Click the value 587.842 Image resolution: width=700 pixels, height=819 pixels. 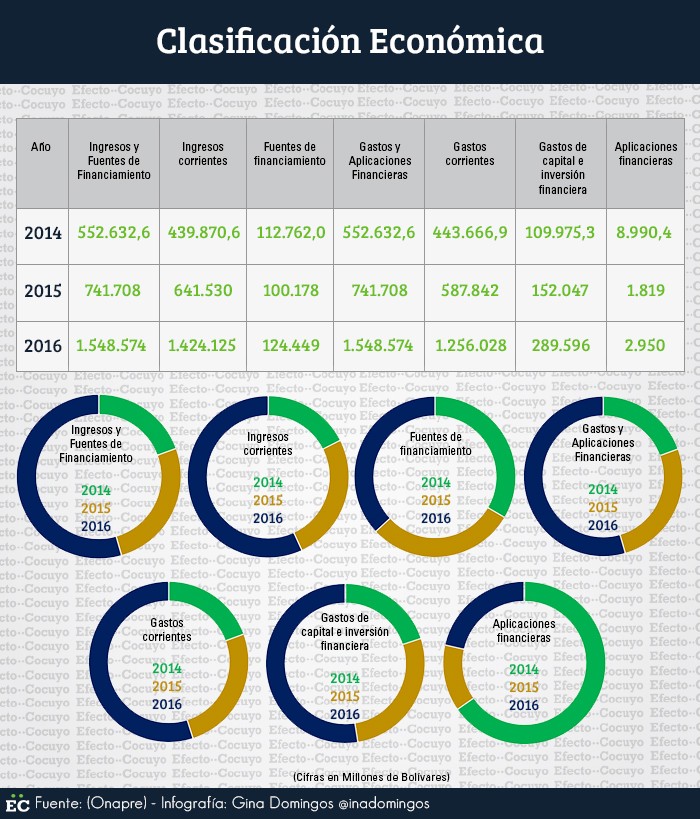[470, 290]
